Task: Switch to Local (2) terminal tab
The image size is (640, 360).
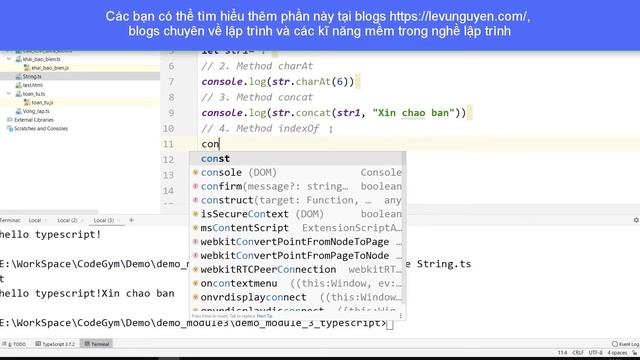Action: 67,220
